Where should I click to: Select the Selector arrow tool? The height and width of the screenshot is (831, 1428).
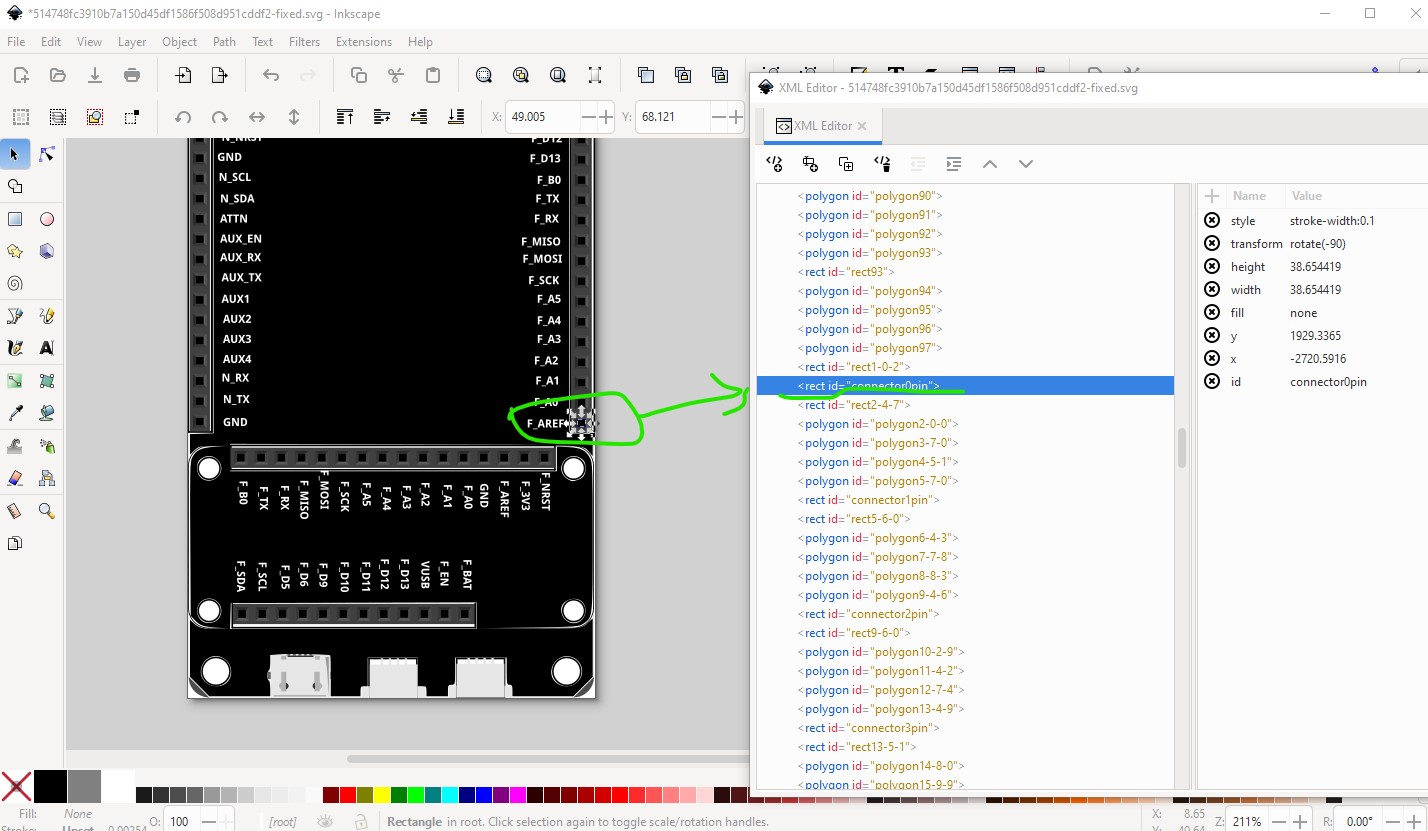pyautogui.click(x=15, y=154)
